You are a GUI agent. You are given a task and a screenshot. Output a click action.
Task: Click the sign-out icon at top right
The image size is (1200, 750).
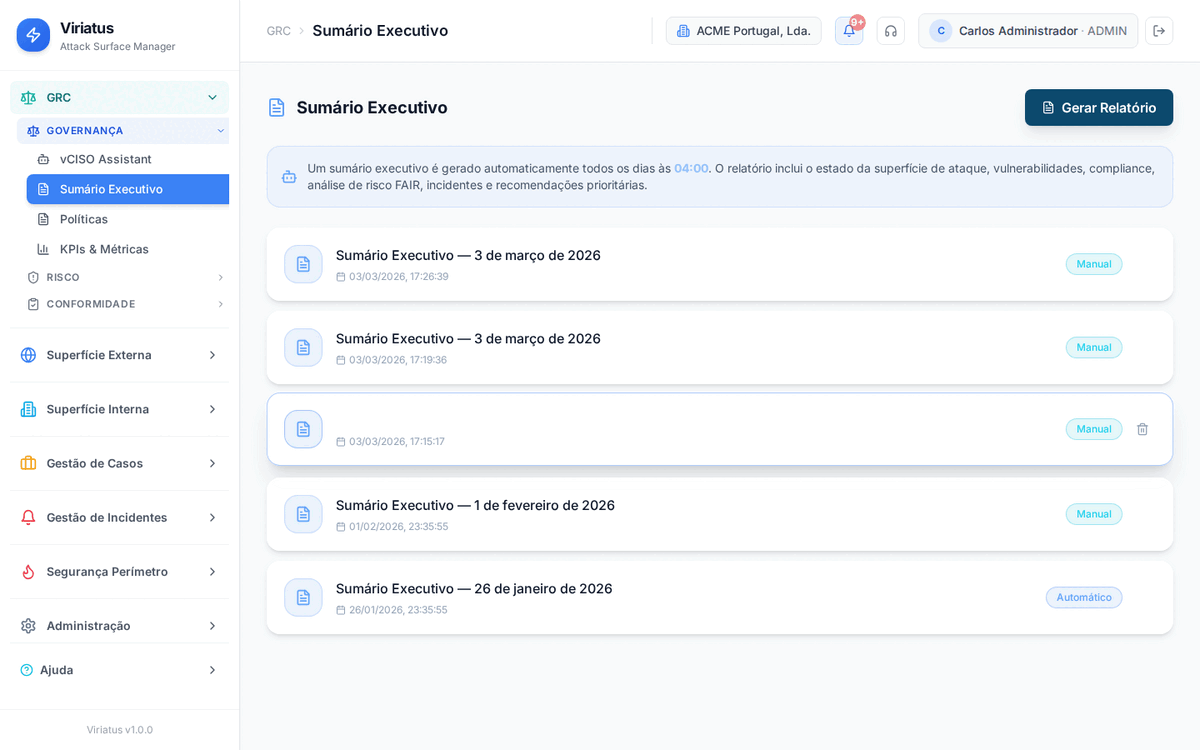(x=1159, y=31)
